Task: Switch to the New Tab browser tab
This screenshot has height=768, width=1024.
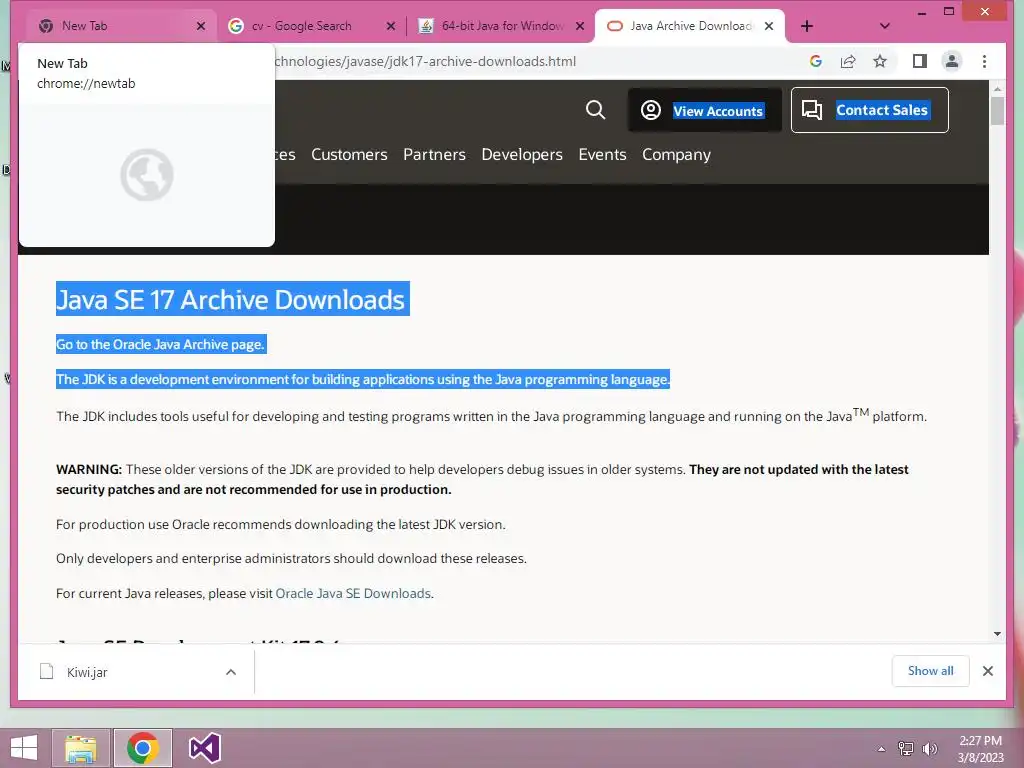Action: click(x=121, y=26)
